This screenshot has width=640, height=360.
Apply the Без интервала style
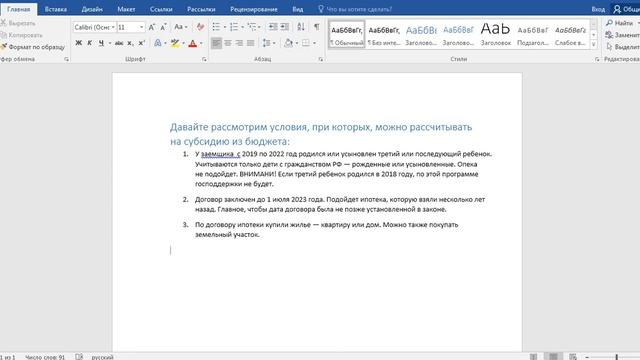[x=384, y=35]
